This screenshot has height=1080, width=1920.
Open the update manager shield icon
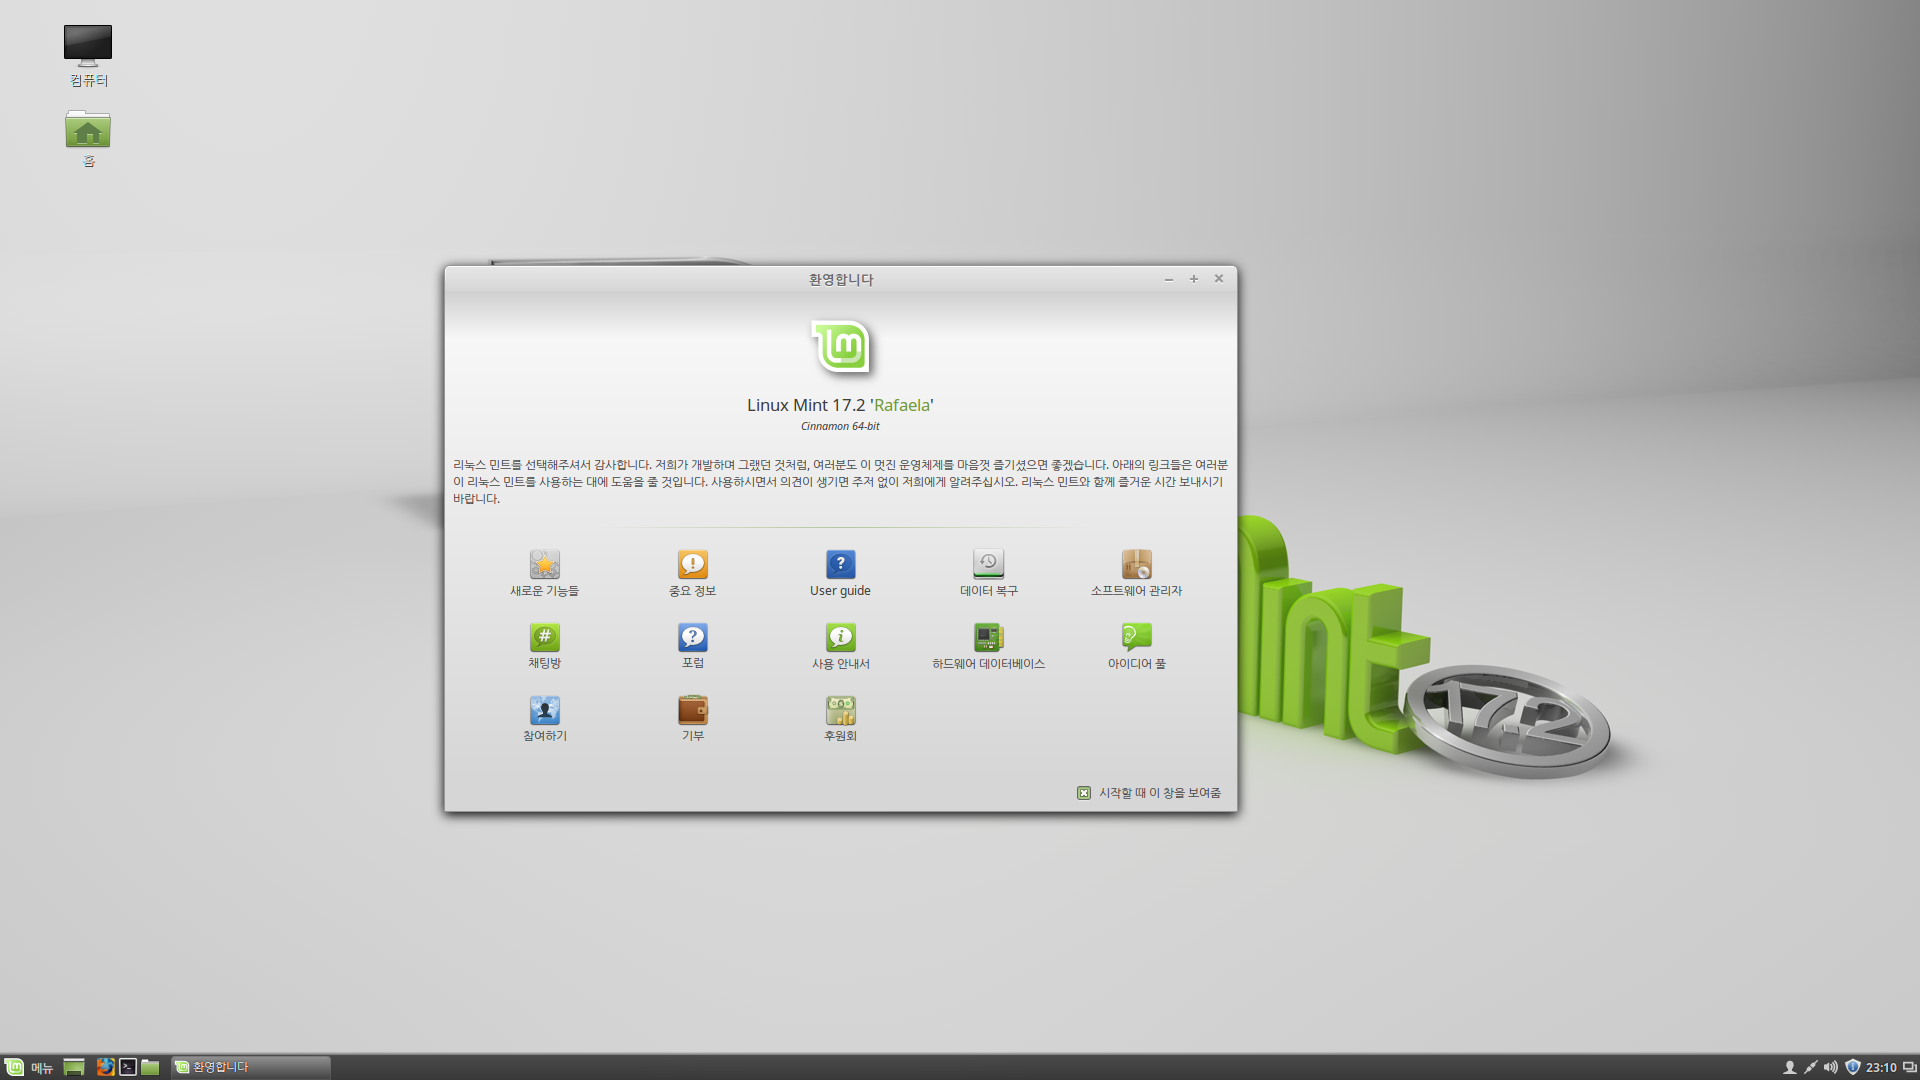(x=1852, y=1067)
